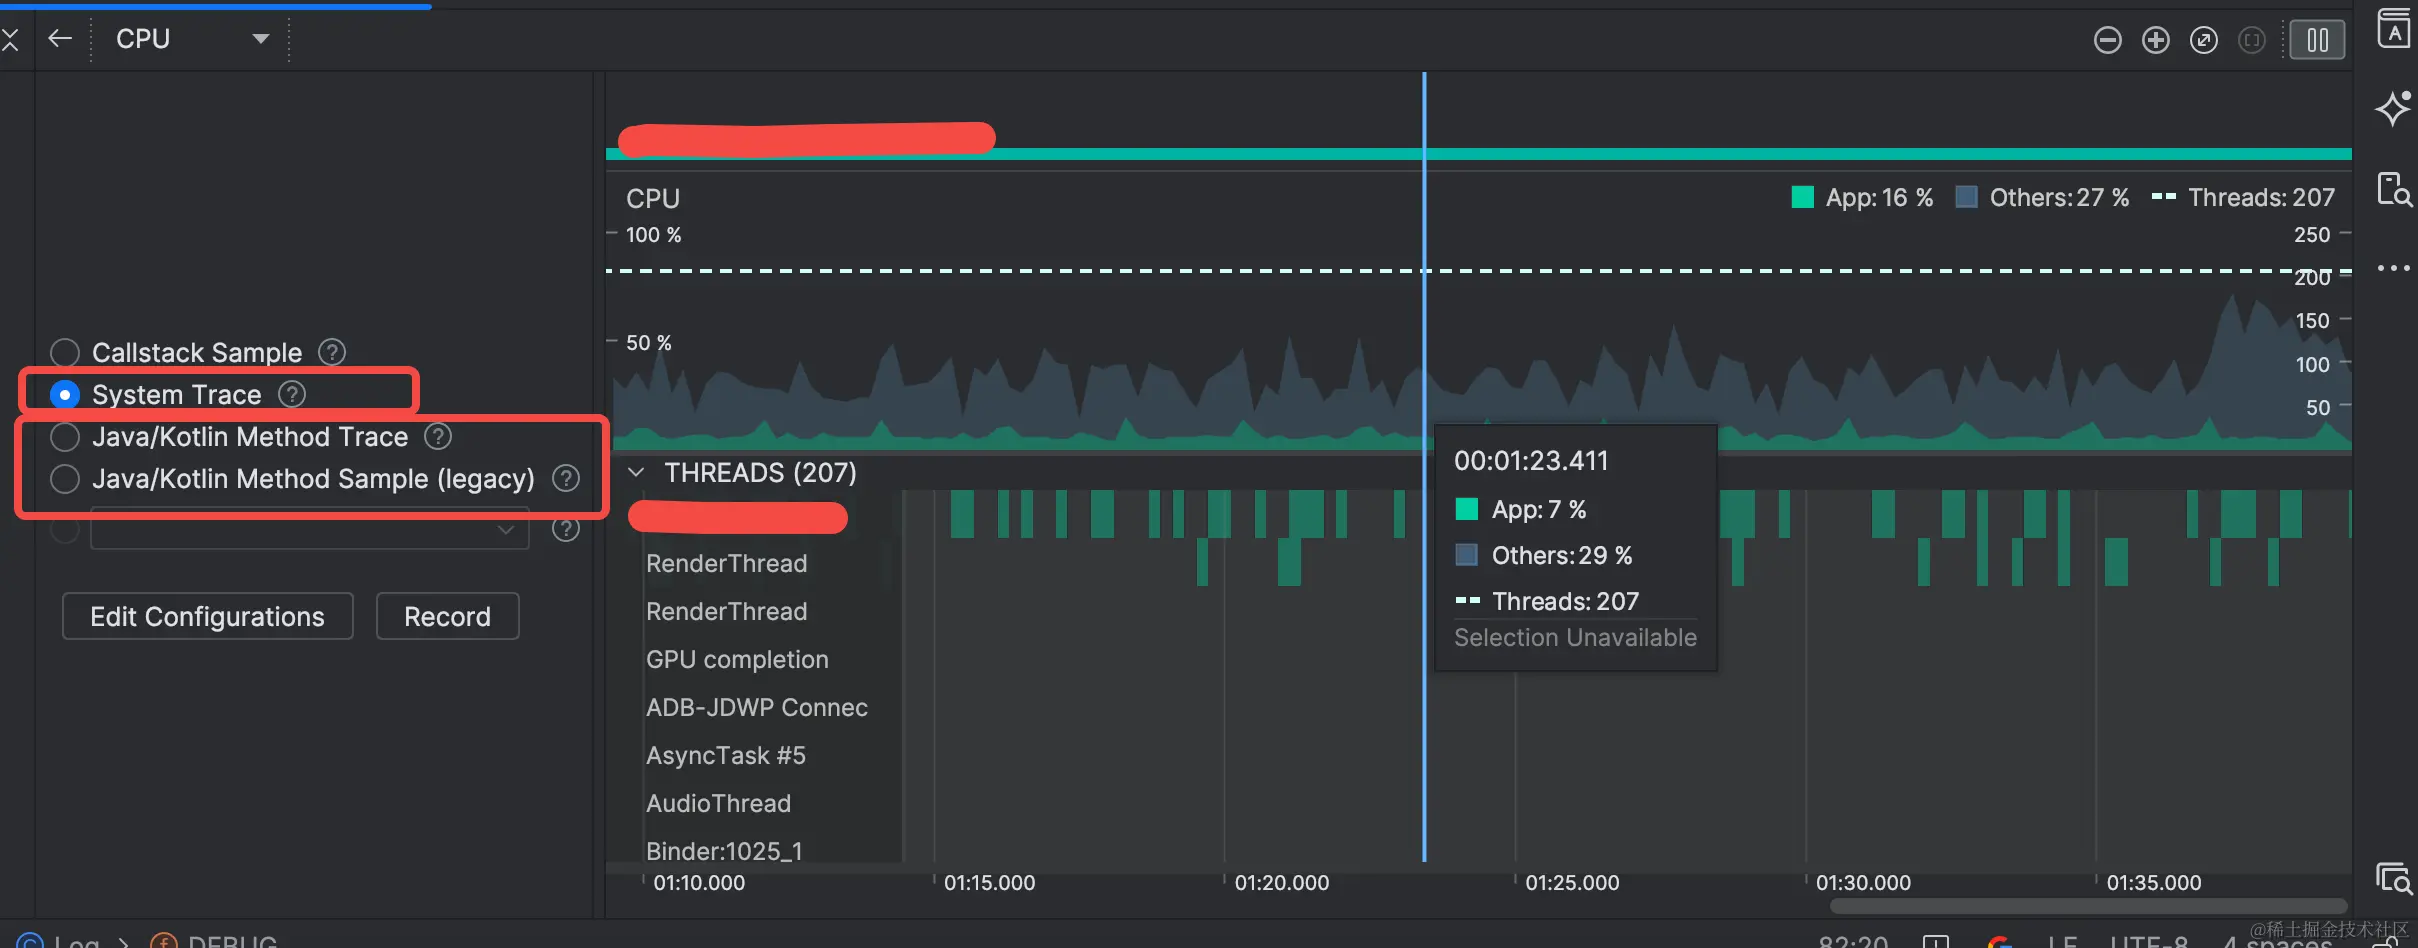Image resolution: width=2418 pixels, height=948 pixels.
Task: Click the 01:35.000 timeline label
Action: (x=2154, y=883)
